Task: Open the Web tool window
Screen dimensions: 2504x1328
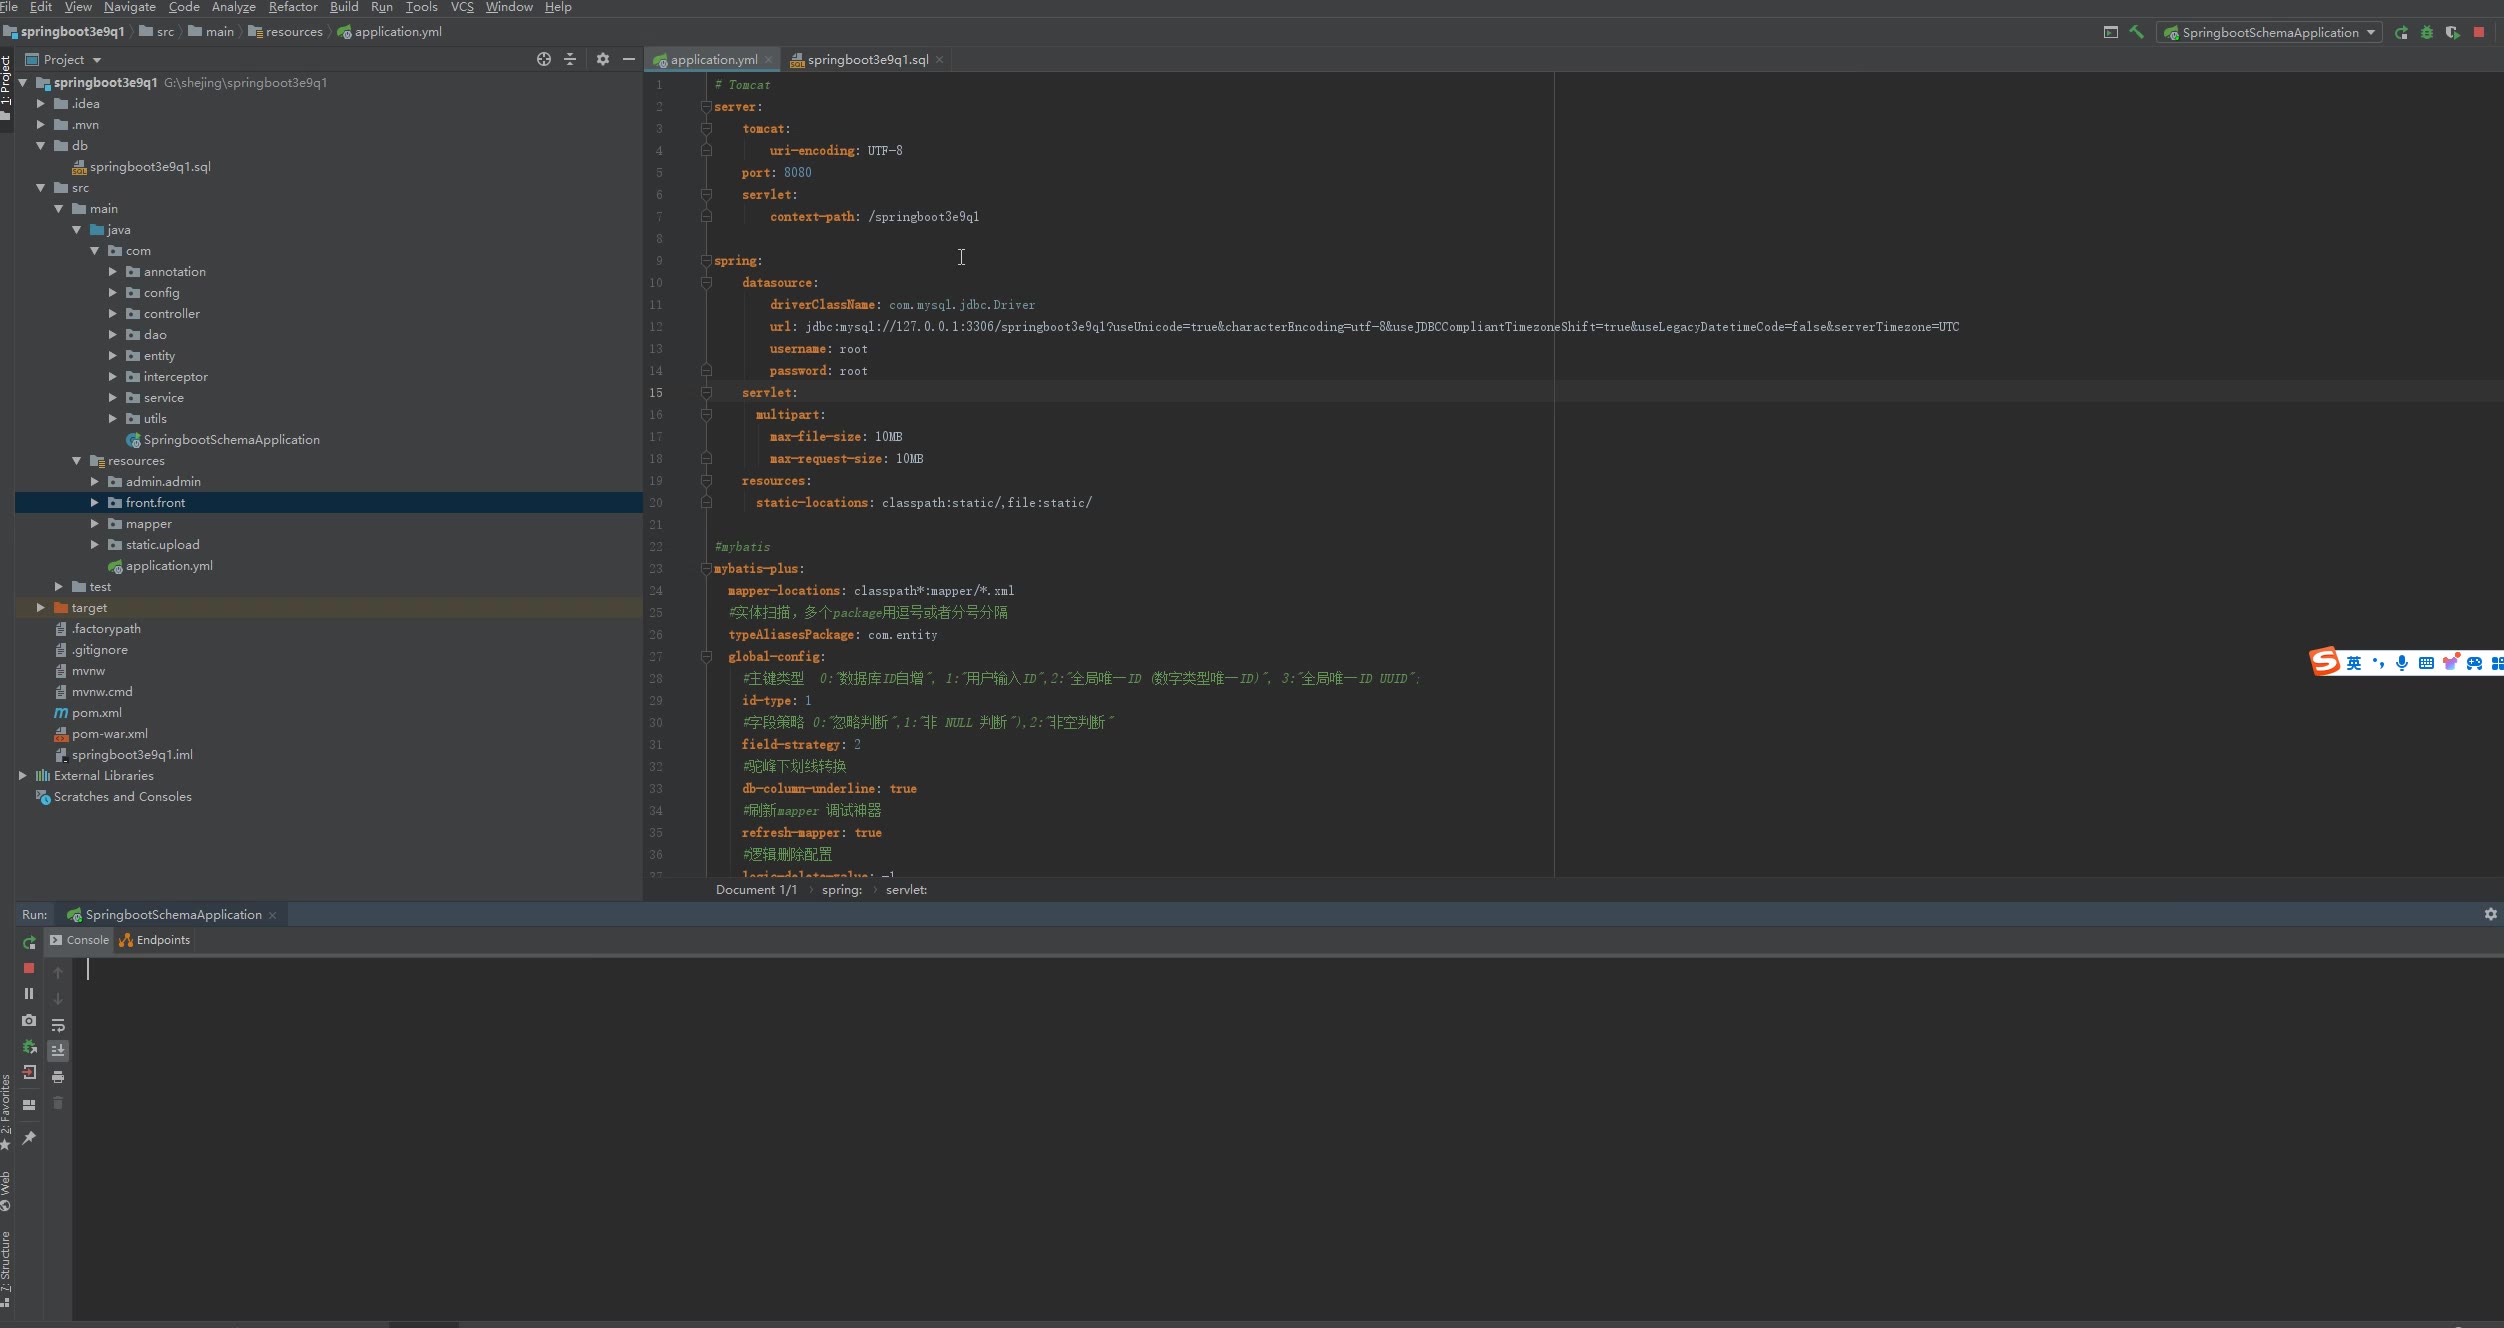Action: point(6,1190)
